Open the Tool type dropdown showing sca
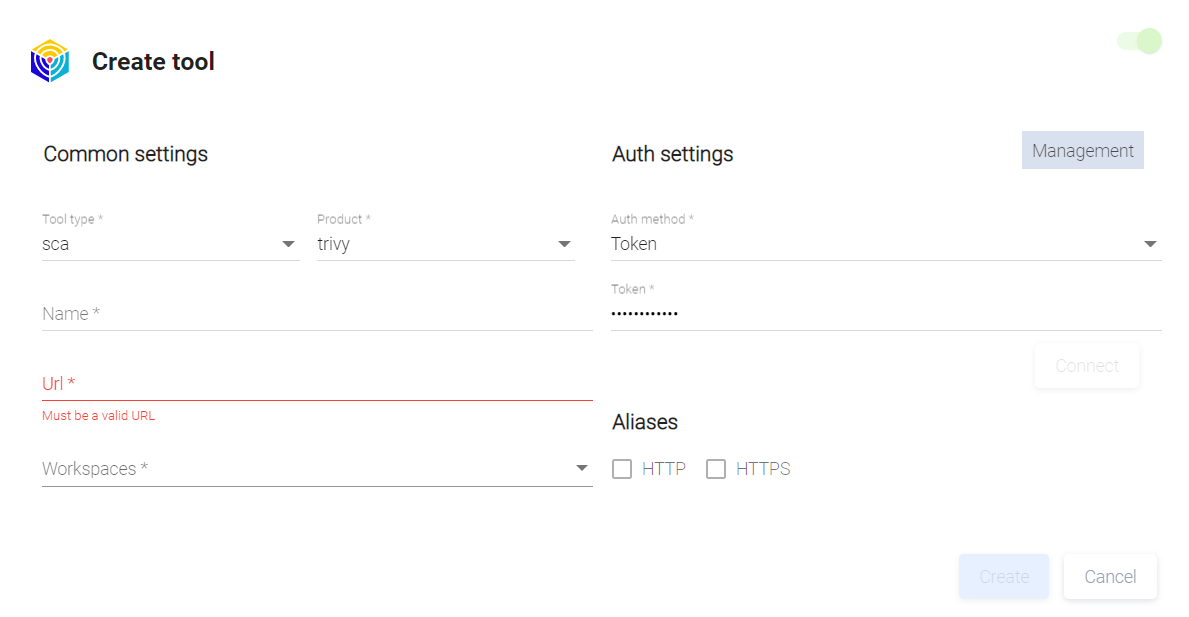 pos(170,244)
